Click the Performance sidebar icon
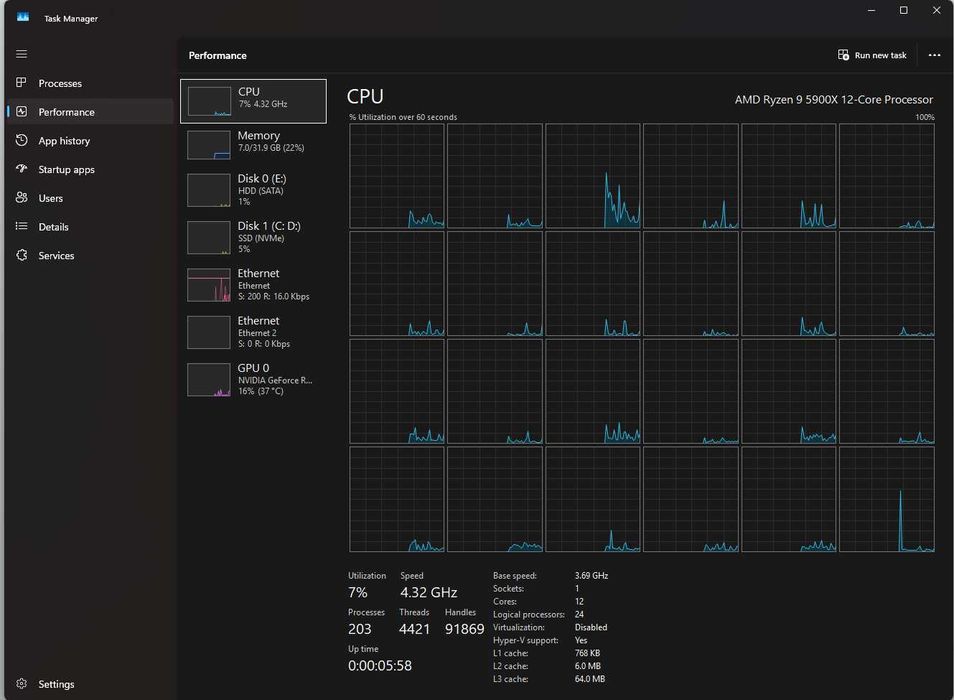Screen dimensions: 954x700 pyautogui.click(x=21, y=111)
